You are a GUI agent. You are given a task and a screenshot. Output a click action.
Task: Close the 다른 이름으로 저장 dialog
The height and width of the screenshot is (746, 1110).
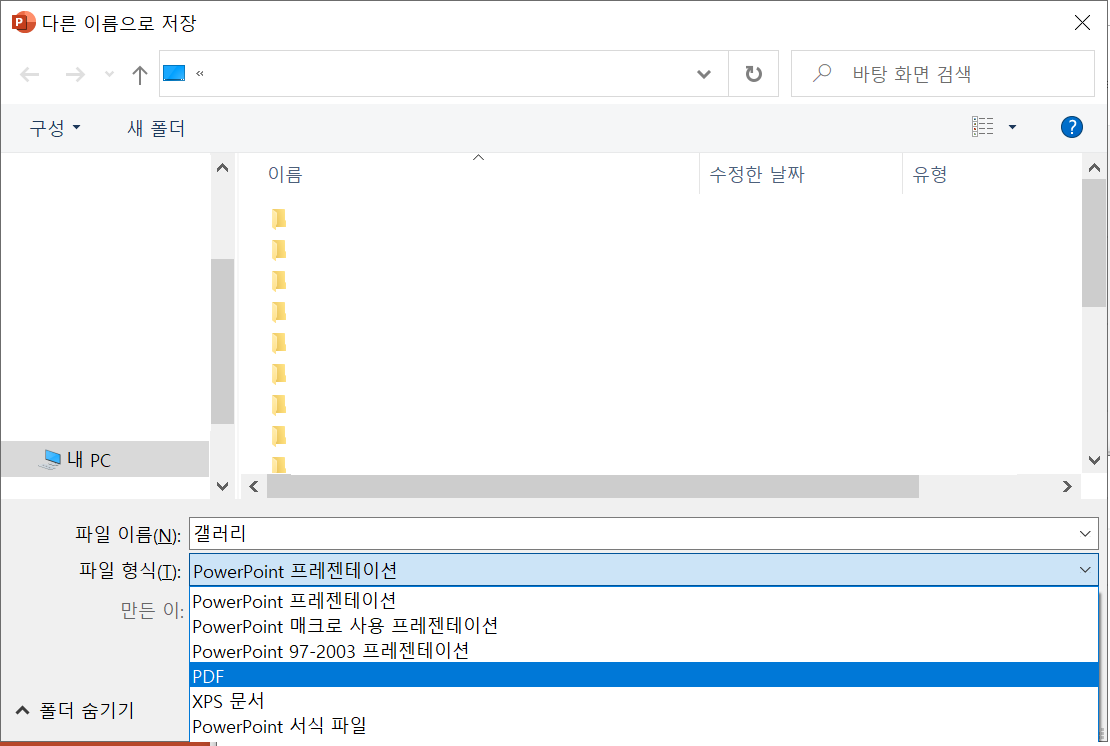coord(1082,23)
